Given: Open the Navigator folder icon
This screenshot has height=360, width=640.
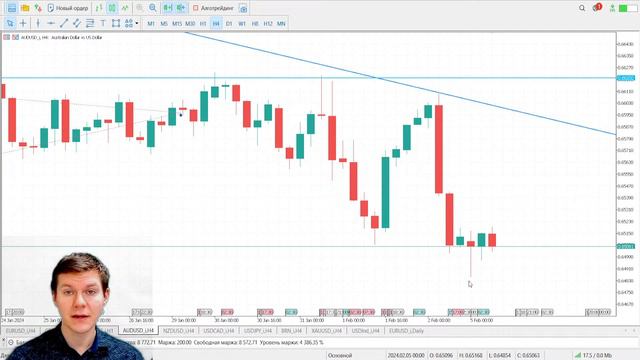Looking at the screenshot, I should point(25,8).
